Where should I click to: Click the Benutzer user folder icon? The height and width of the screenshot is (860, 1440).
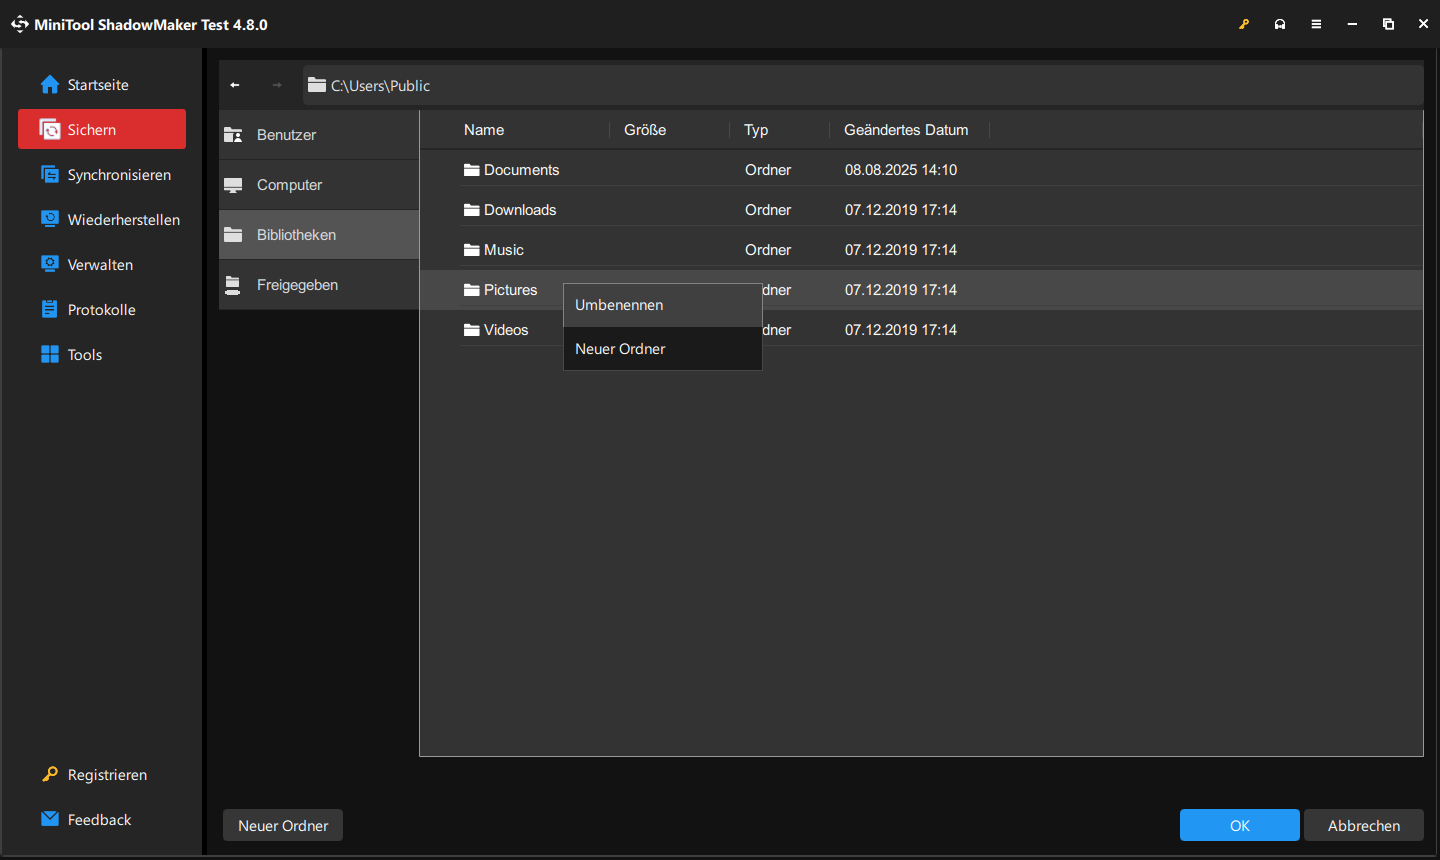coord(233,135)
